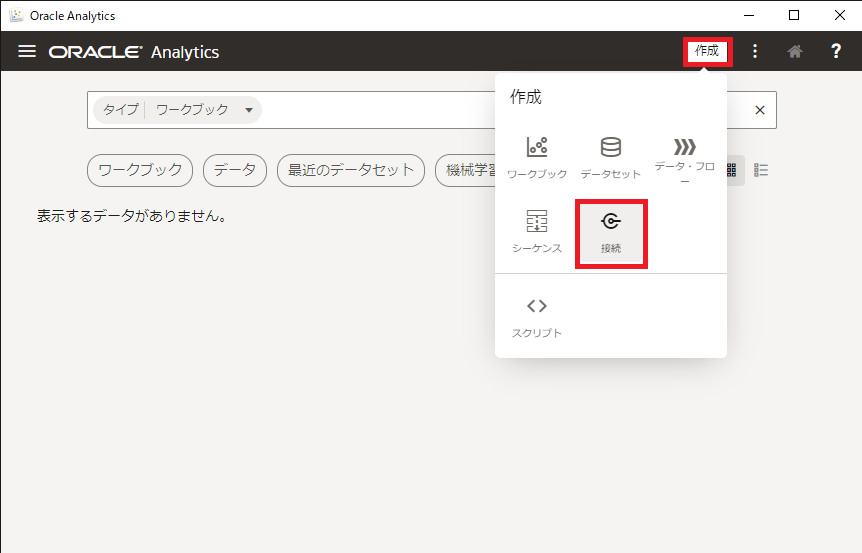Image resolution: width=862 pixels, height=553 pixels.
Task: Create a new シーケンス
Action: (x=537, y=231)
